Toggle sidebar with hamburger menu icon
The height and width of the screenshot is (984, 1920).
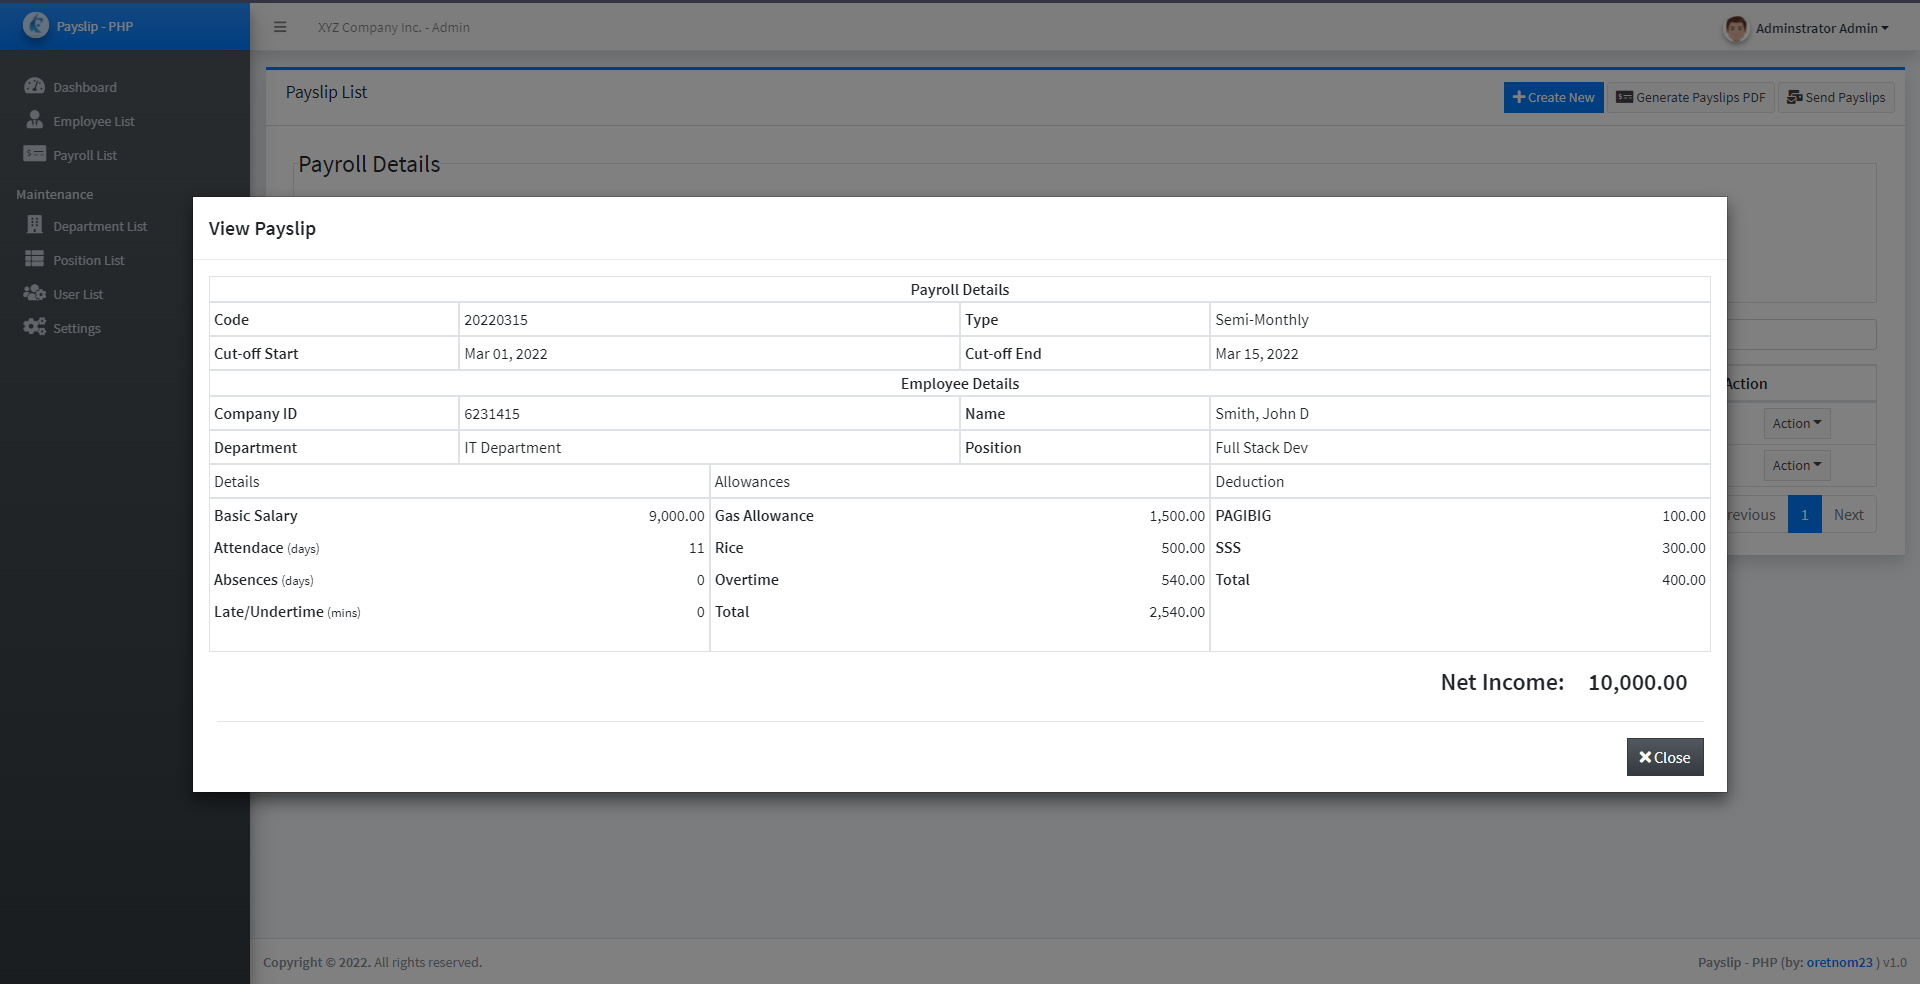(280, 27)
